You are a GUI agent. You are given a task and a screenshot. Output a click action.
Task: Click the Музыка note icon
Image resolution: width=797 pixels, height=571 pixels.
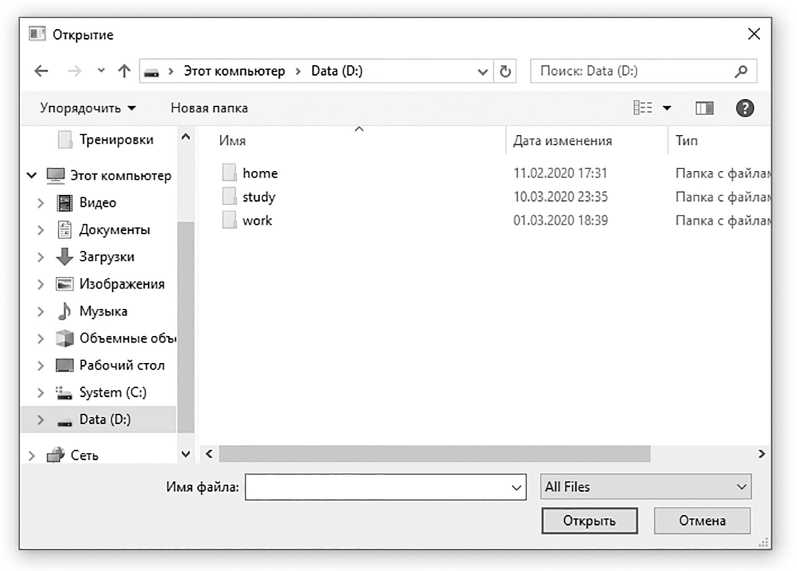point(65,311)
